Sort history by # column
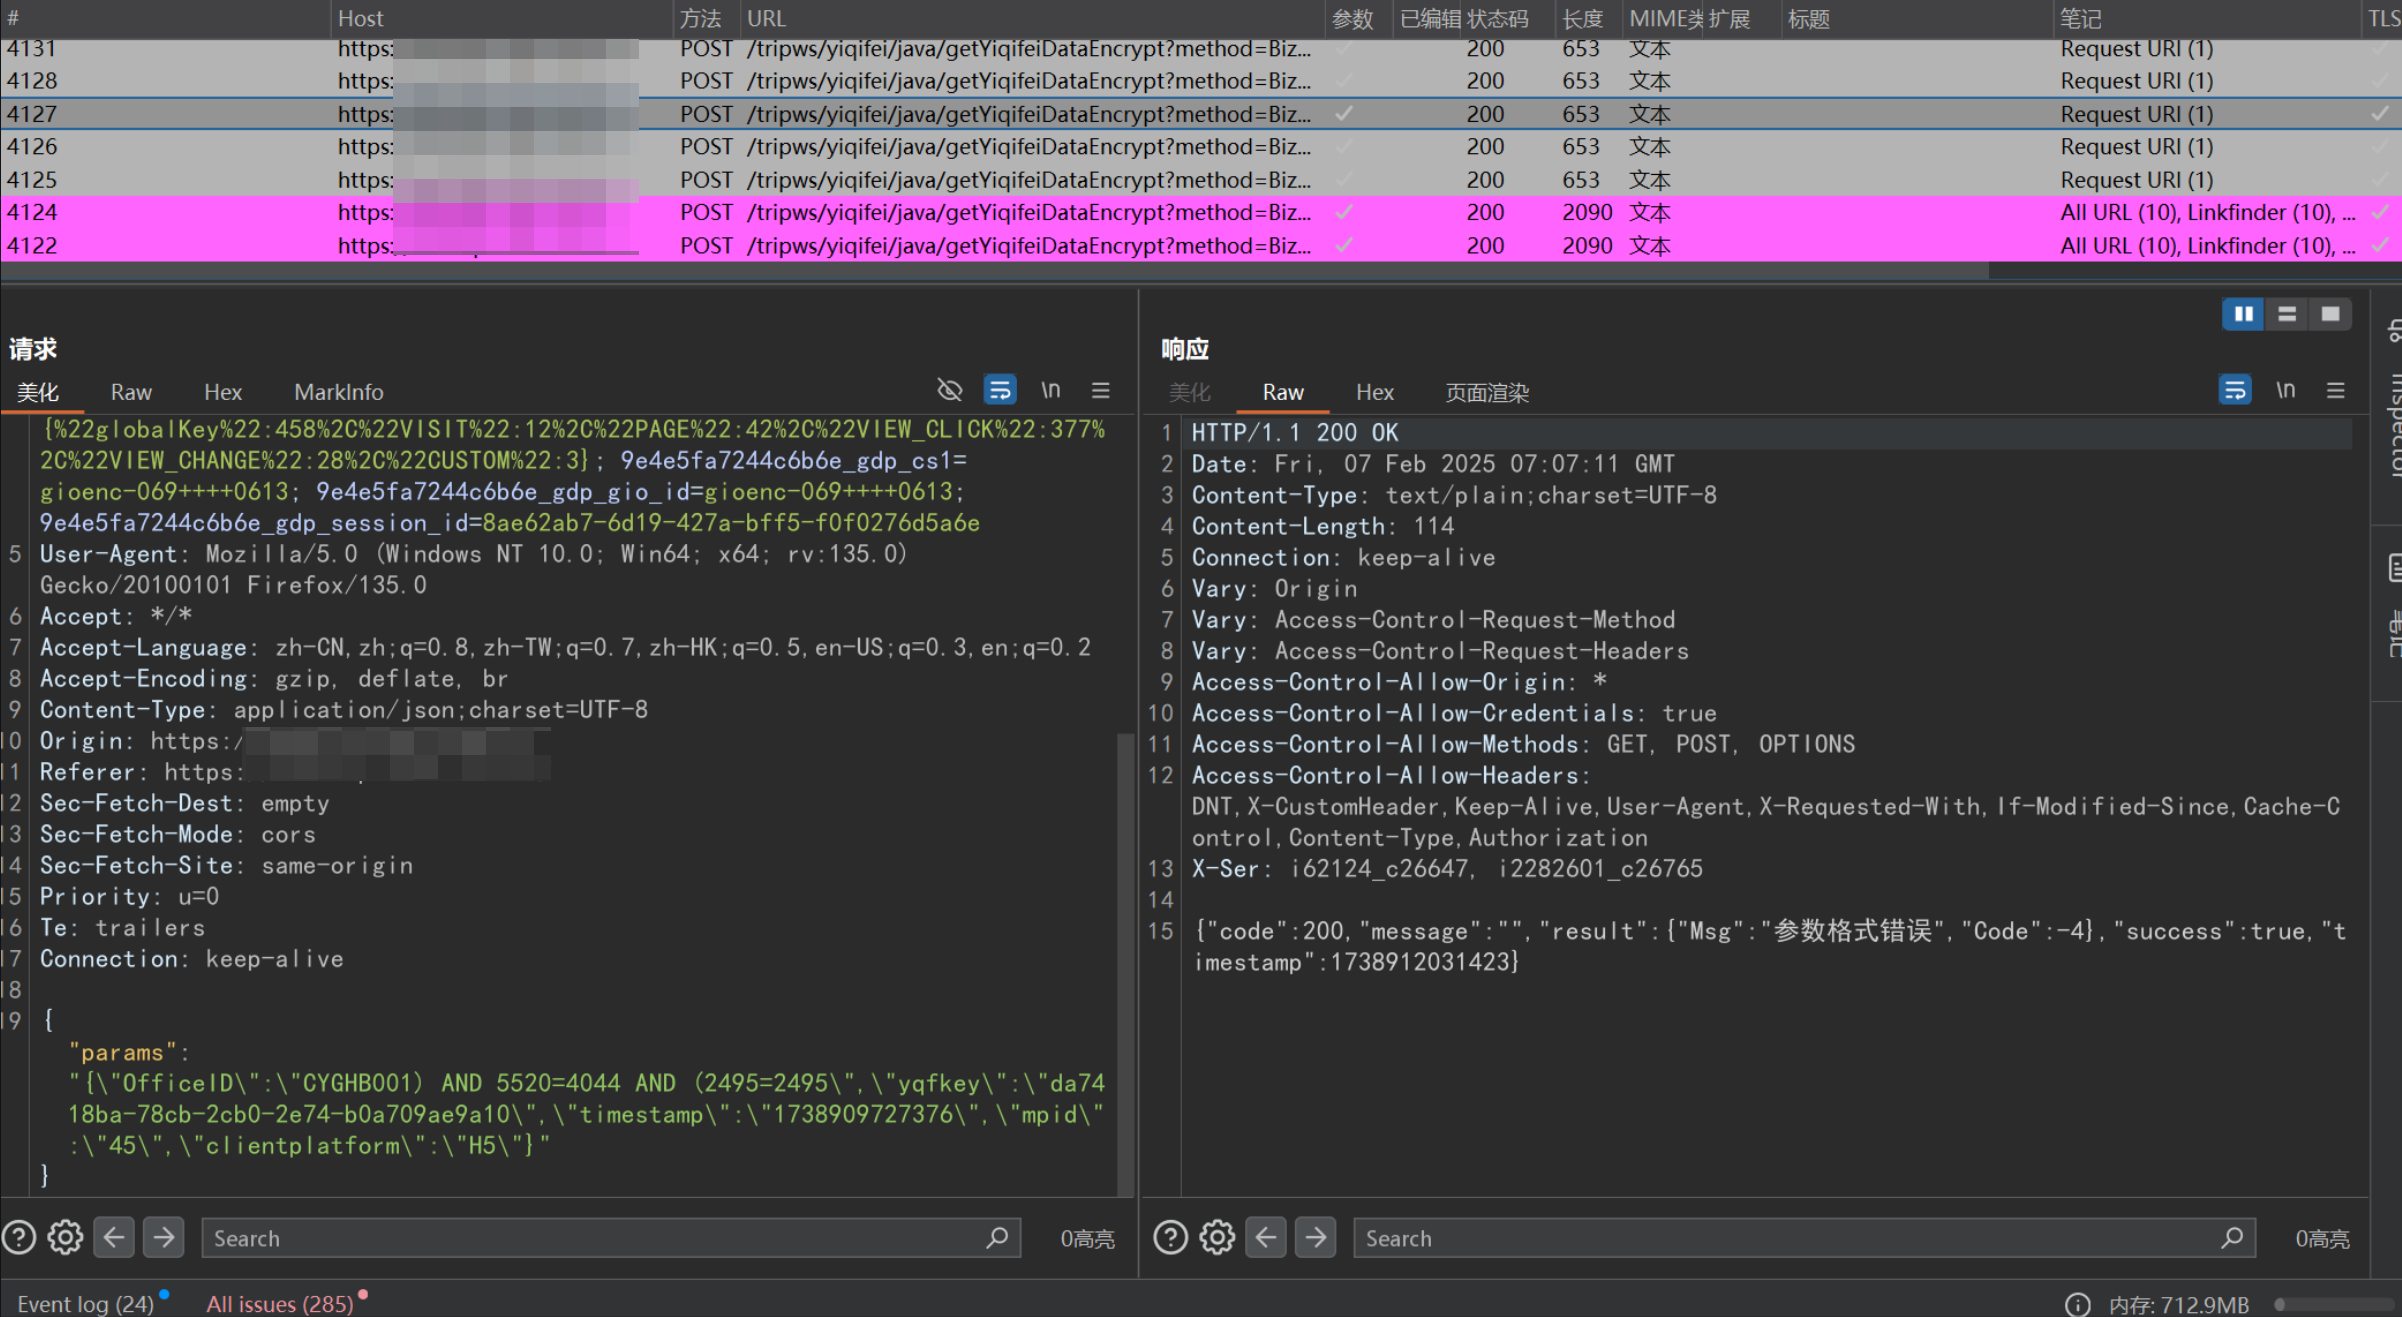Screen dimensions: 2402x1317 point(165,19)
